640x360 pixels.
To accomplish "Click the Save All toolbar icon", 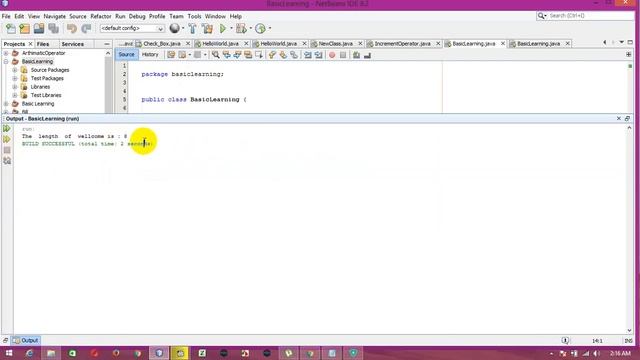I will [53, 29].
